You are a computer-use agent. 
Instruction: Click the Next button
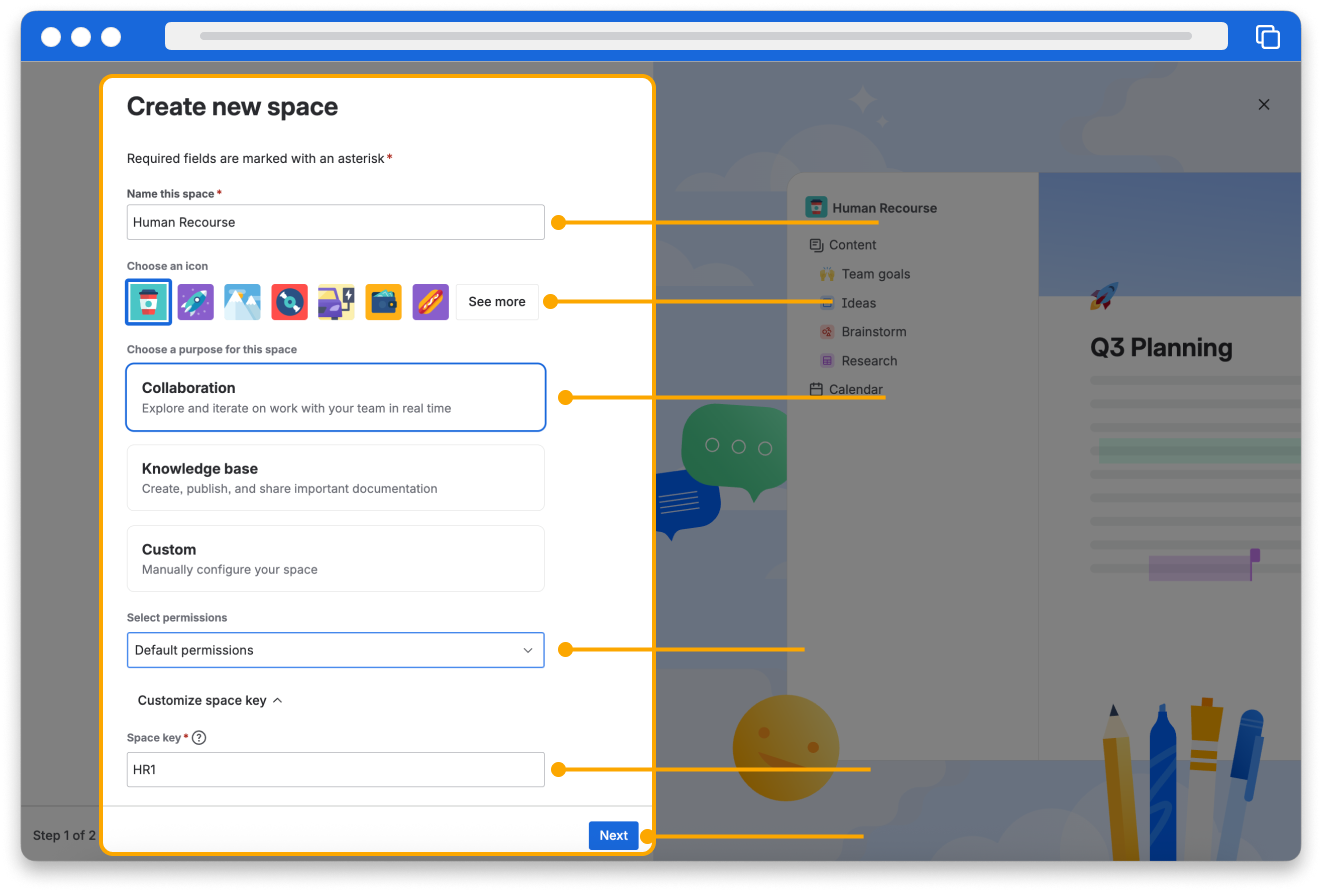coord(613,836)
